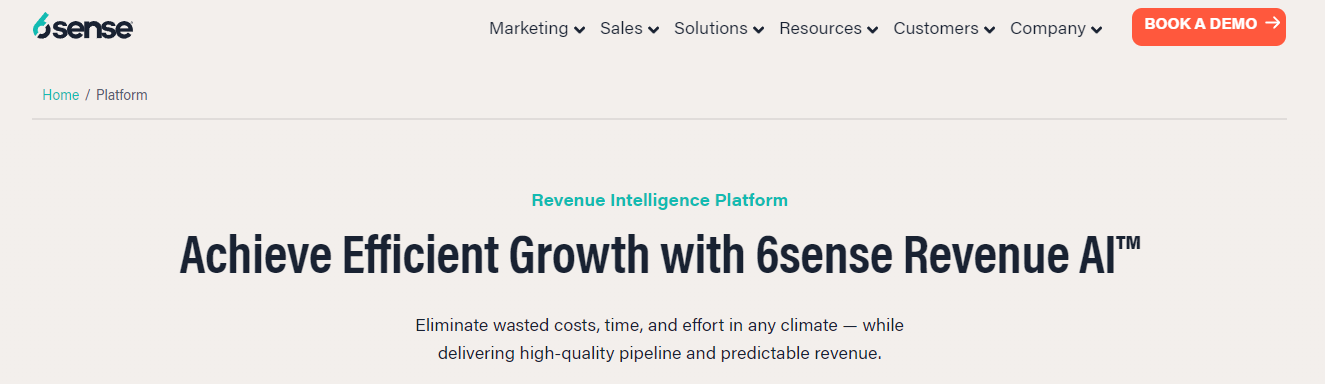Click the Book a Demo button
The height and width of the screenshot is (384, 1325).
point(1208,26)
